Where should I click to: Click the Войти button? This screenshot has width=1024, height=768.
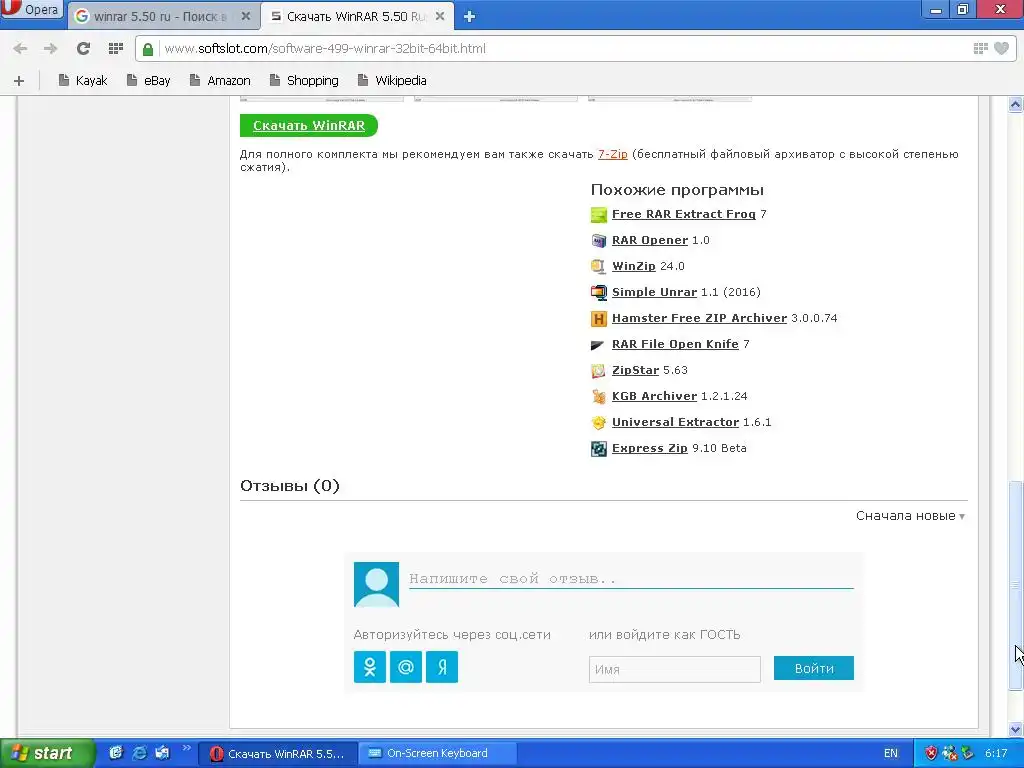[814, 668]
